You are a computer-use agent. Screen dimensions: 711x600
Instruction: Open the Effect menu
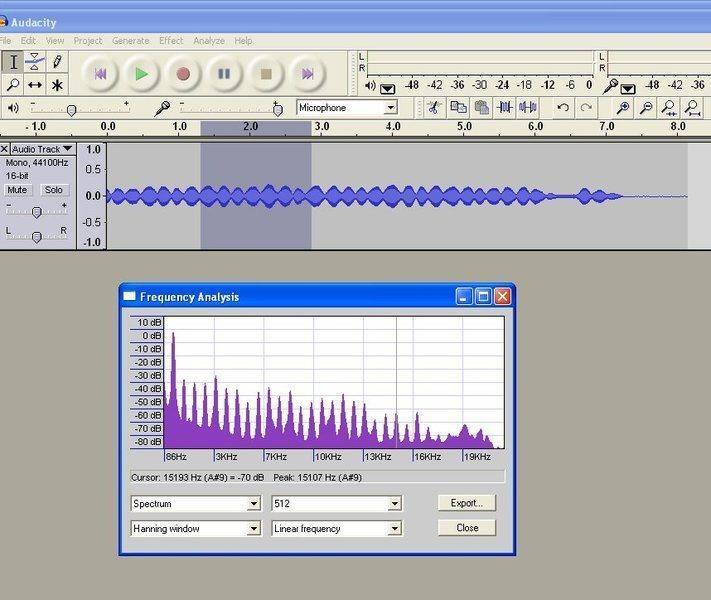pyautogui.click(x=171, y=41)
